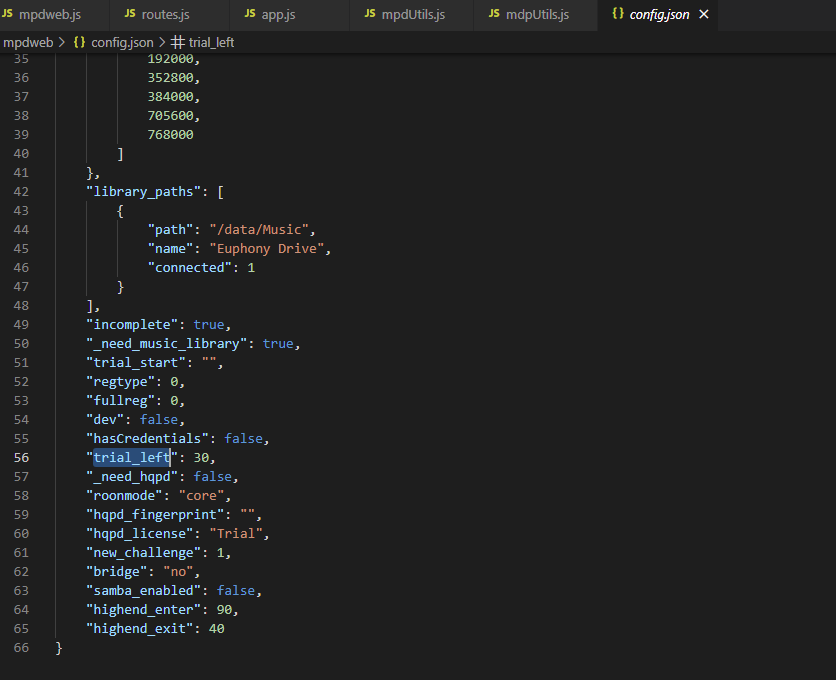836x680 pixels.
Task: Click the "library_paths" key
Action: 143,191
